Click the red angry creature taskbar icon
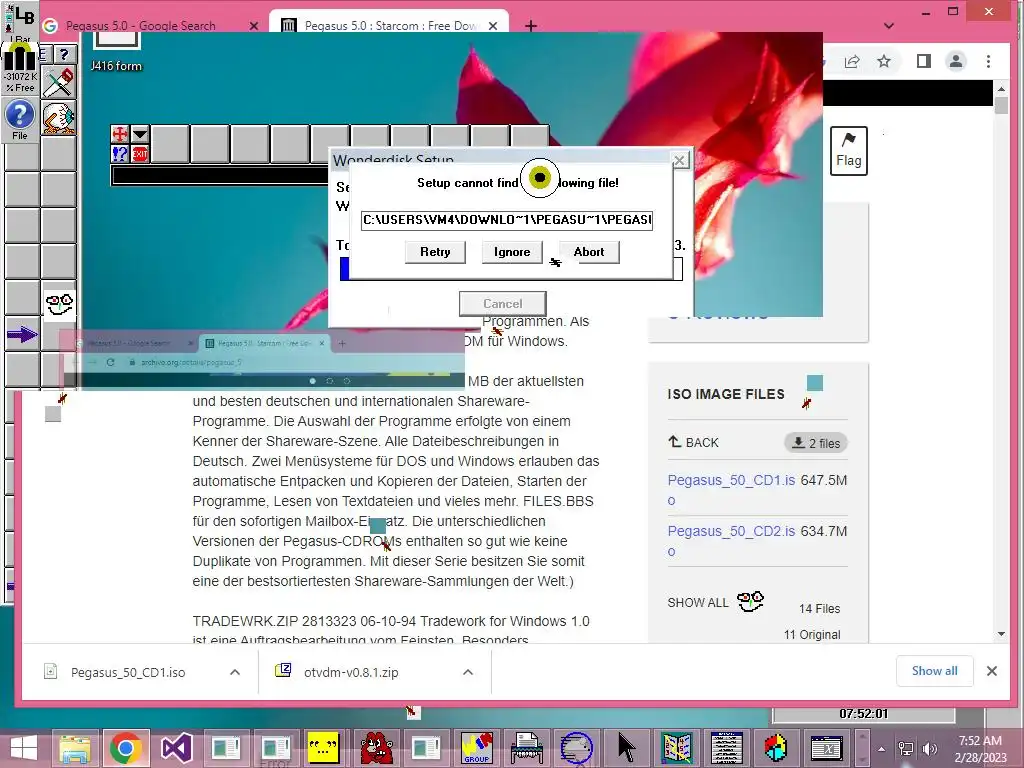The image size is (1024, 768). [377, 748]
